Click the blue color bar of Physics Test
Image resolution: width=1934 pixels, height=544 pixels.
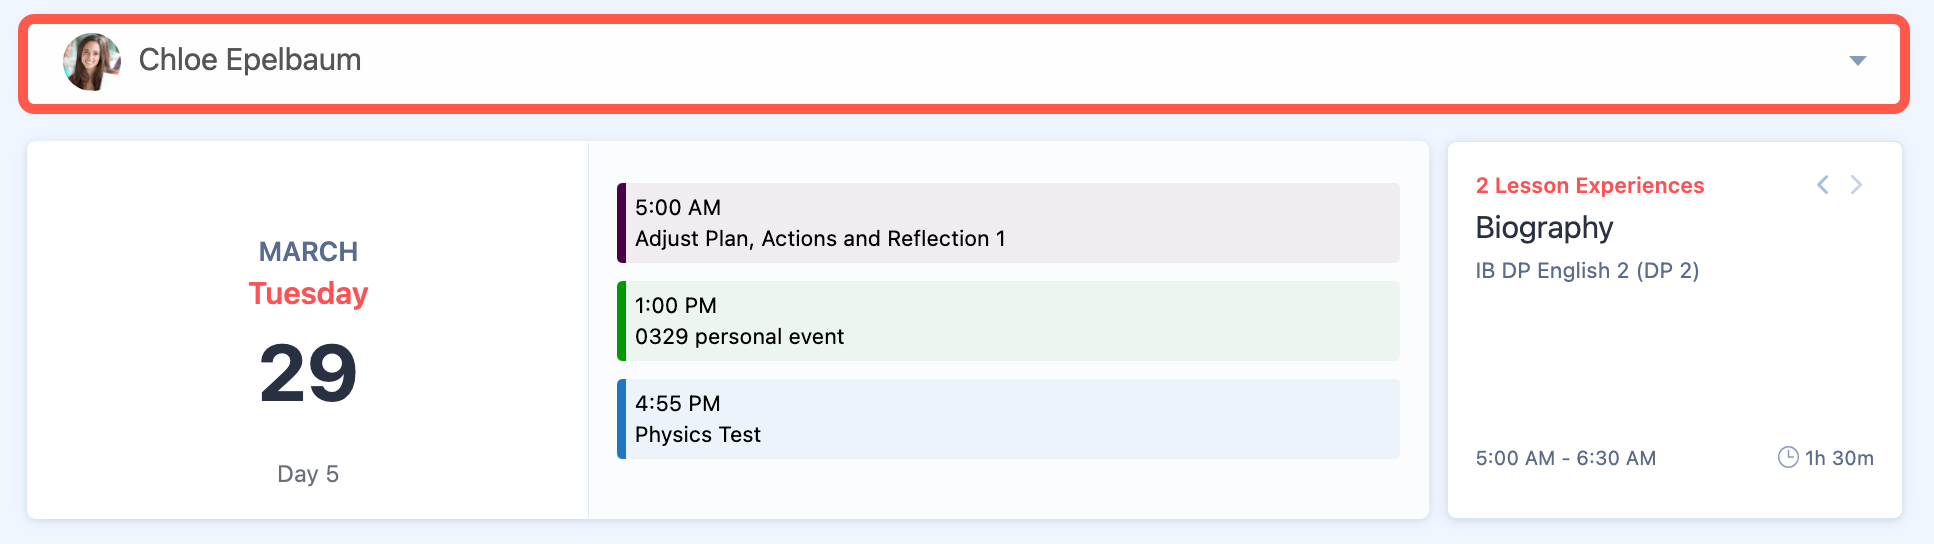pos(621,419)
